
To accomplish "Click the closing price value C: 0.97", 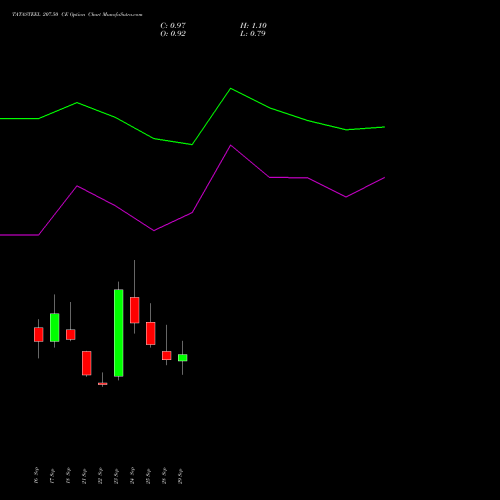I will point(173,26).
